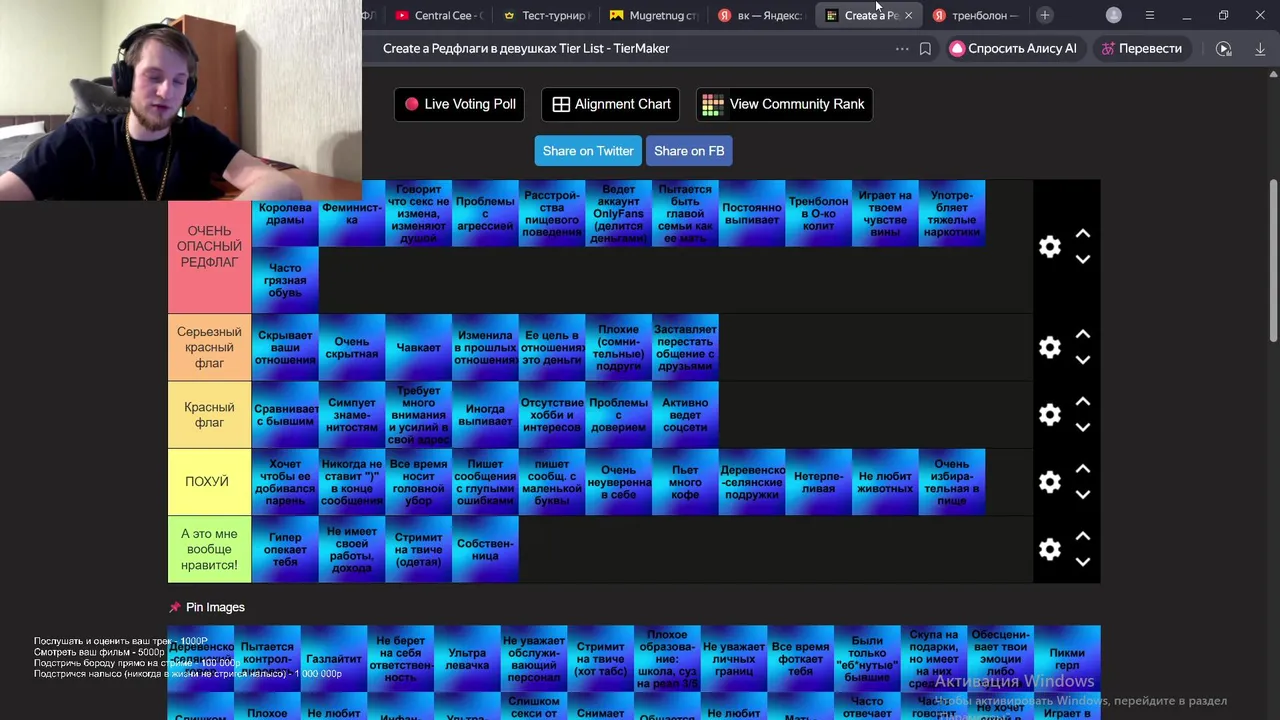Move Серьезный красный флаг tier up
Image resolution: width=1280 pixels, height=720 pixels.
(x=1082, y=334)
